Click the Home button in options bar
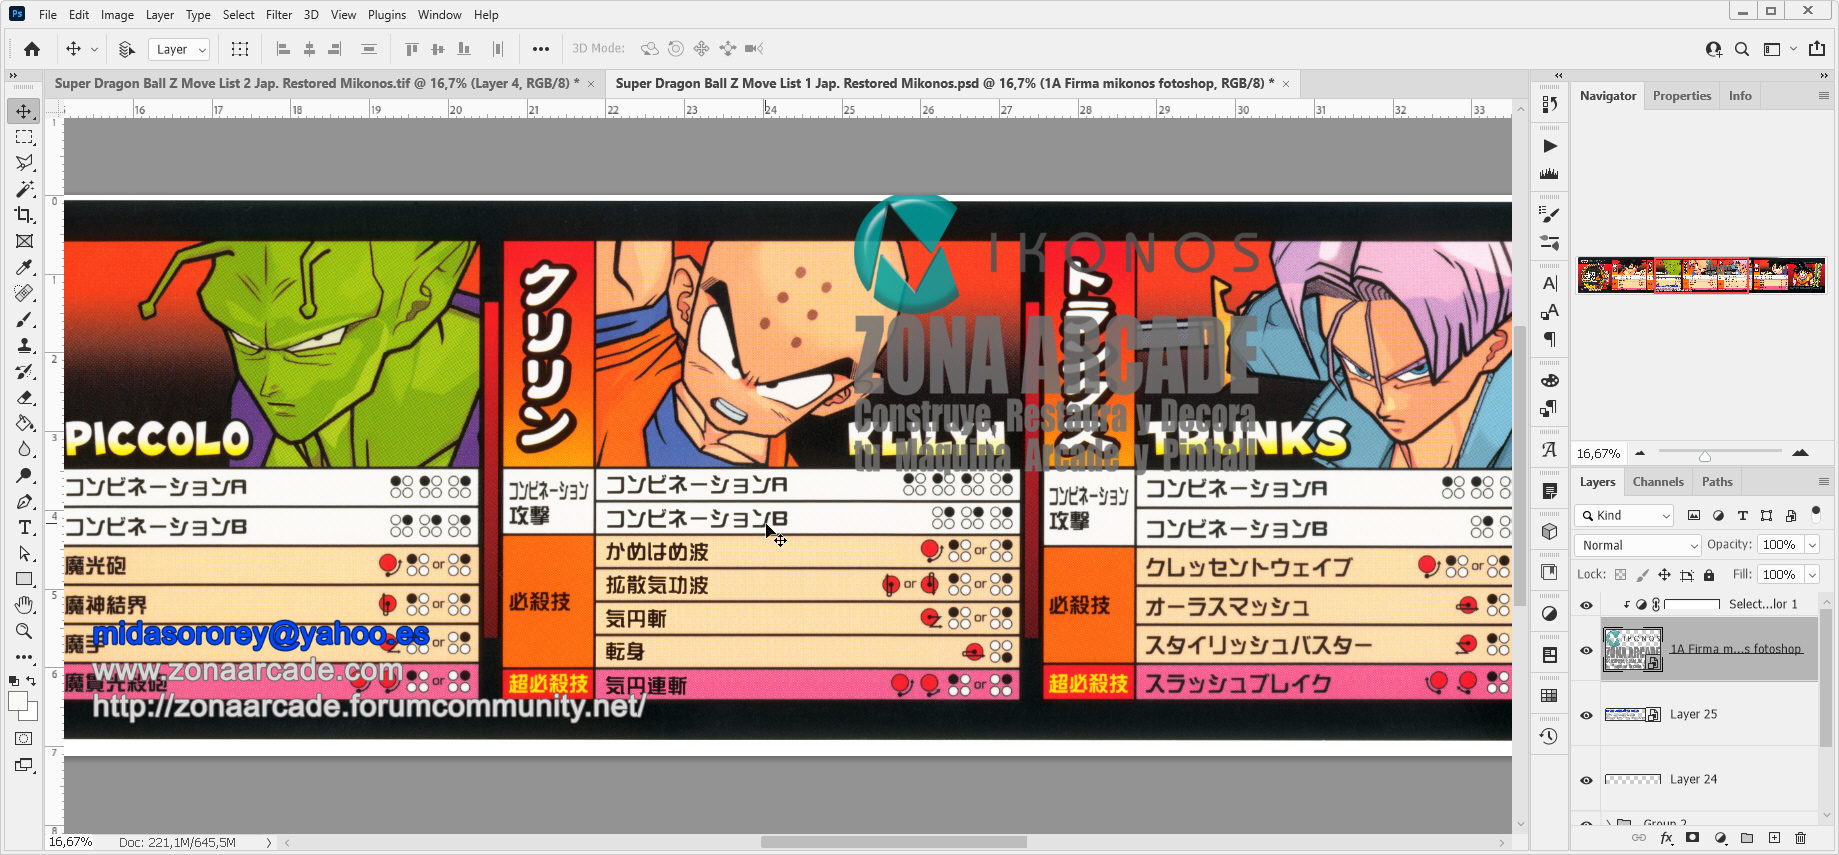This screenshot has height=855, width=1839. 32,49
